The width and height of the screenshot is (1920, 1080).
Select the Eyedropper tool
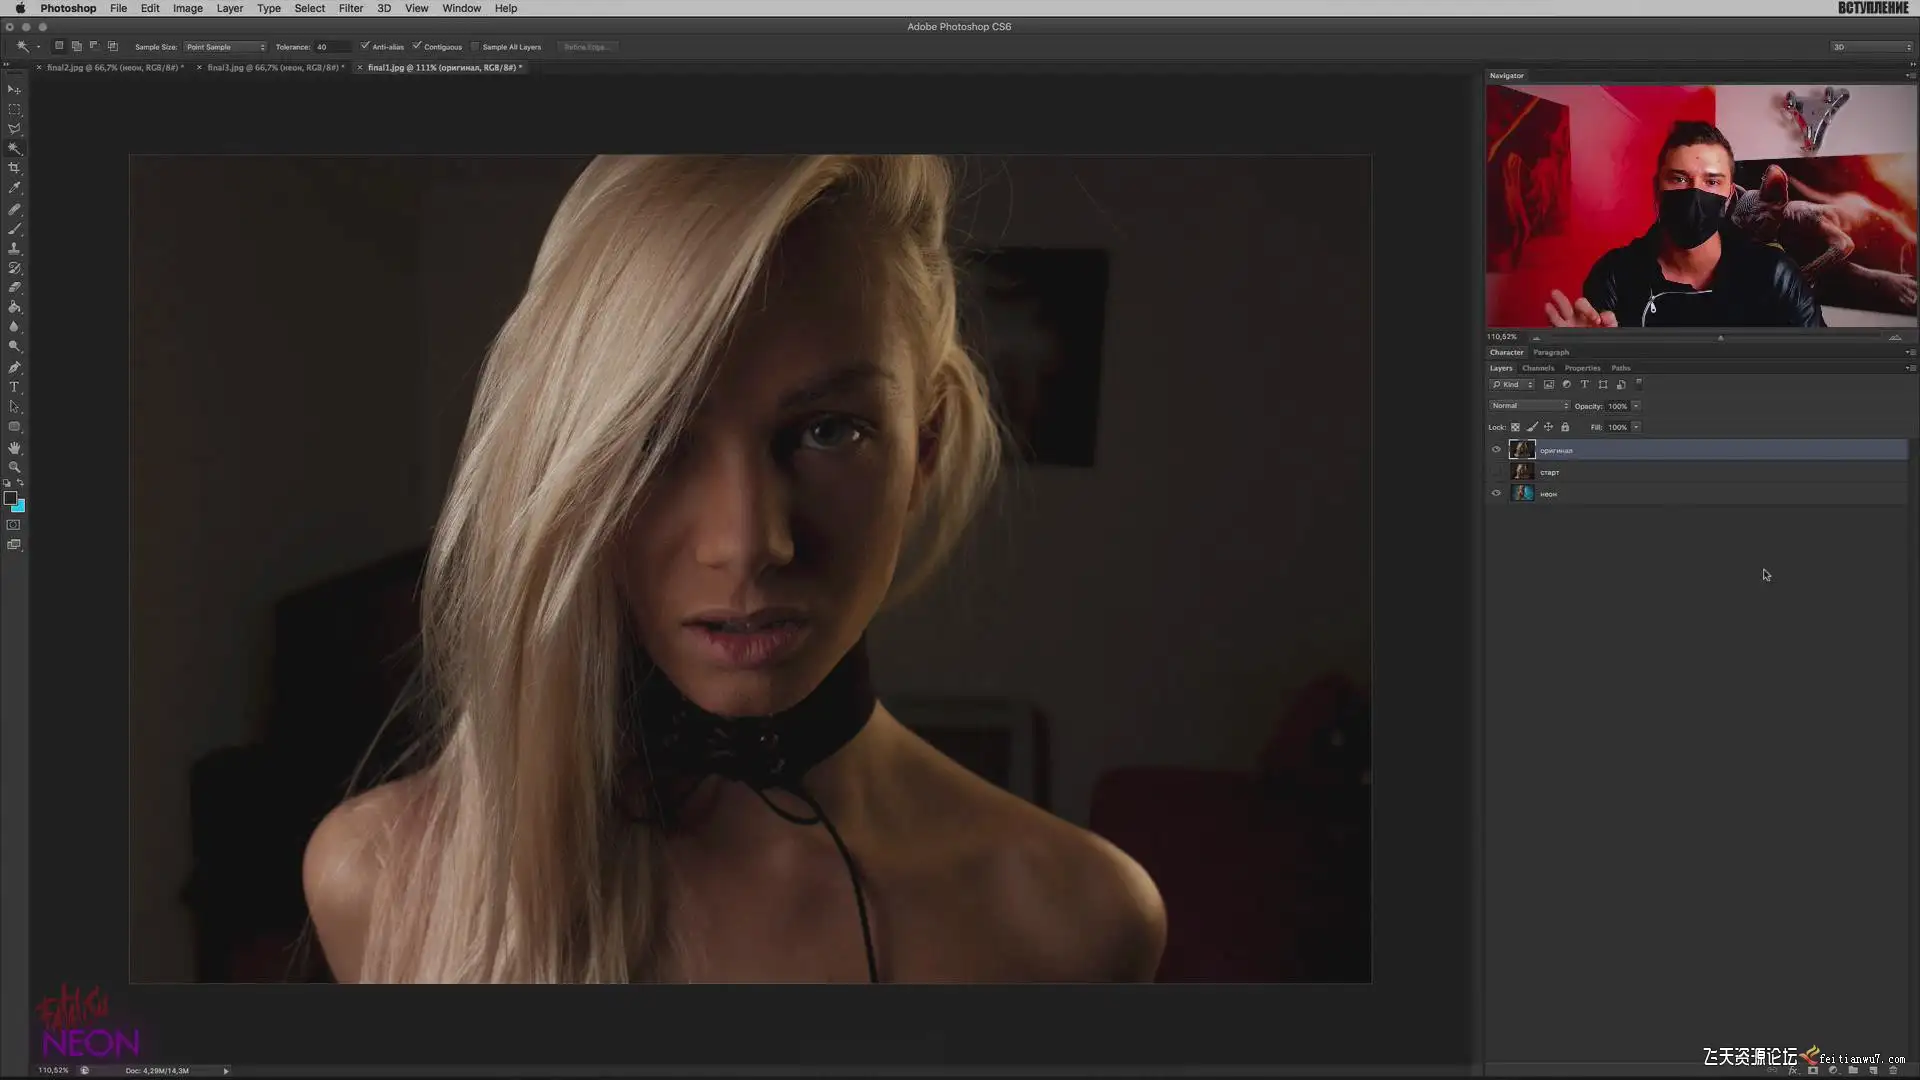(x=14, y=188)
